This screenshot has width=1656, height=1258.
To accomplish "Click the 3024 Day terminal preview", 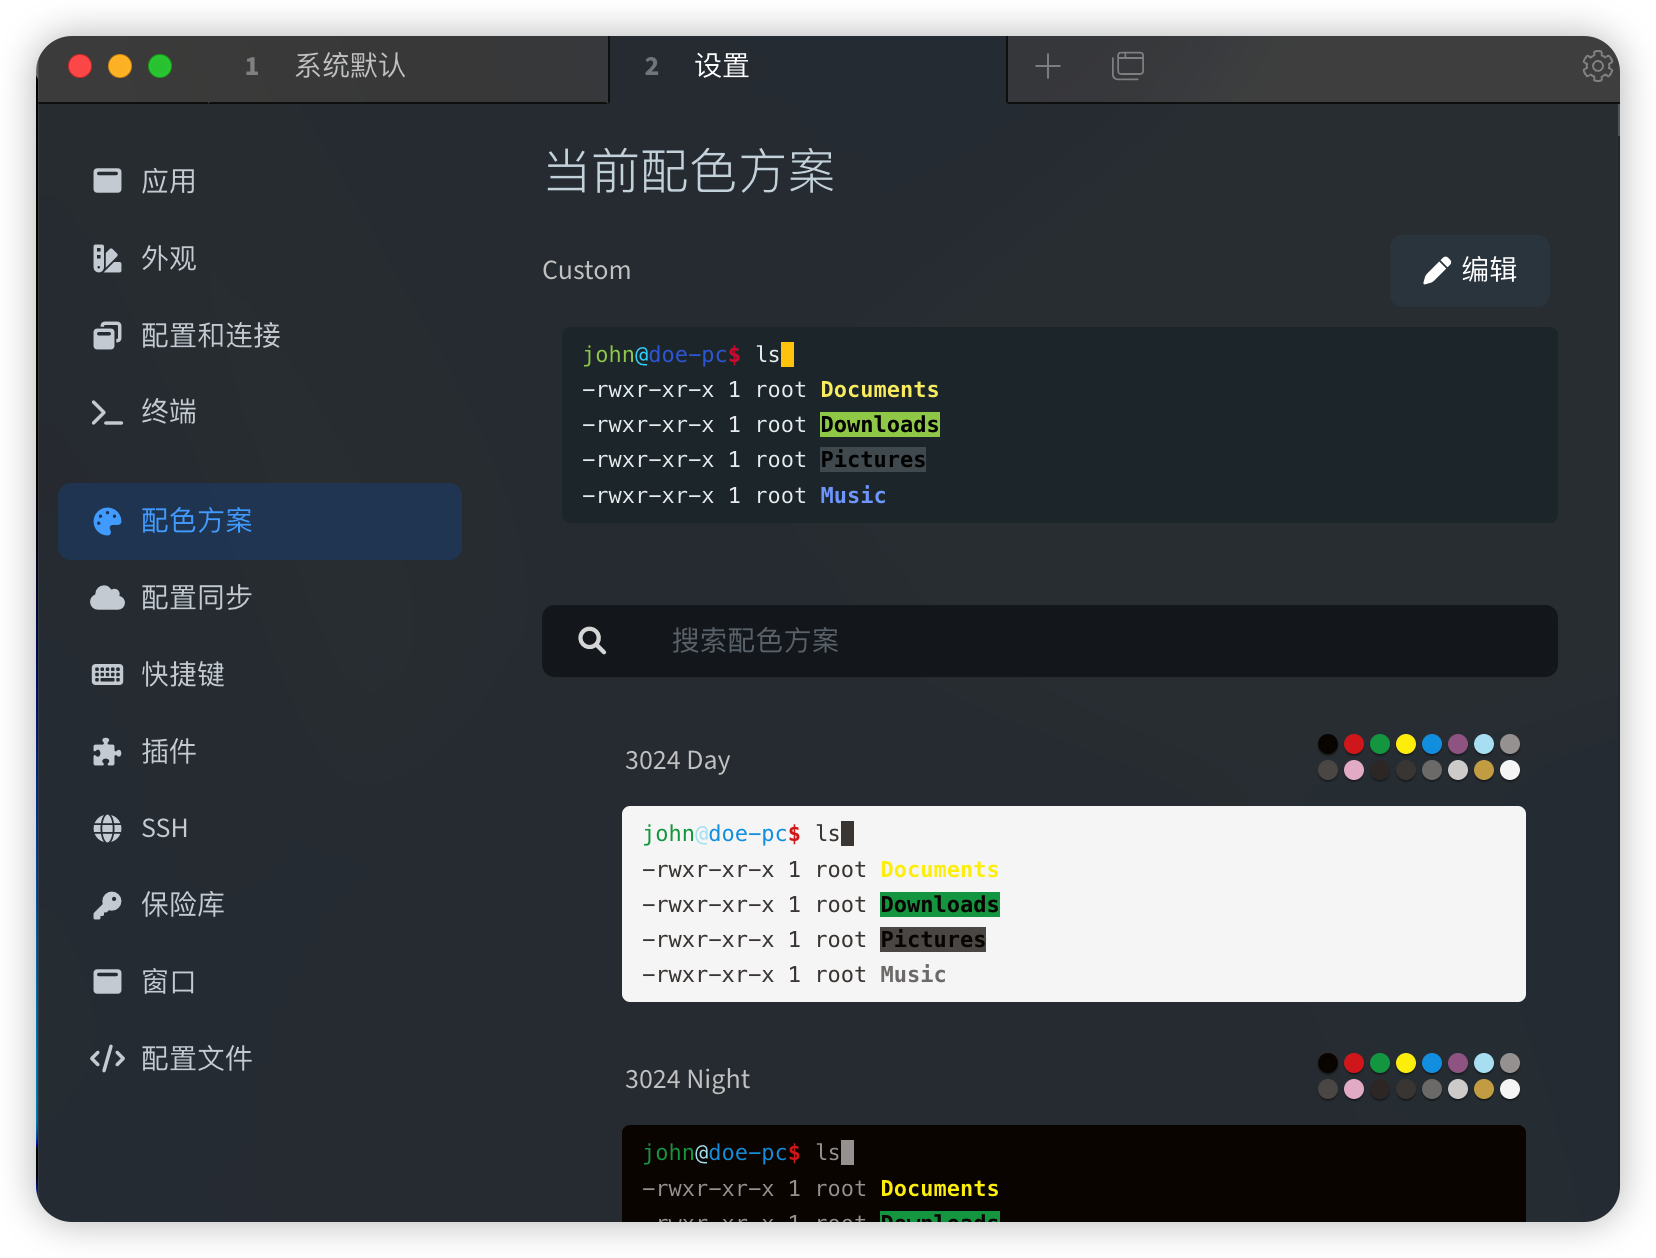I will pyautogui.click(x=1073, y=904).
